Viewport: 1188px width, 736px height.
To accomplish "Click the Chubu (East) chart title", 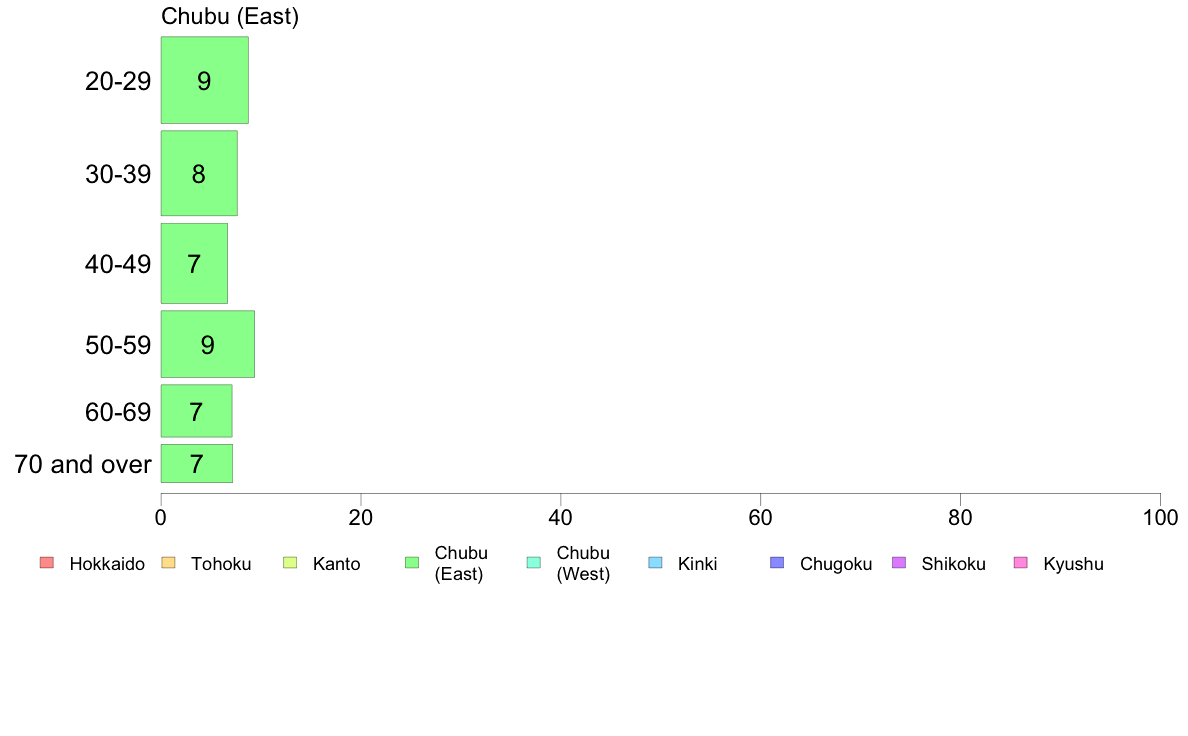I will pyautogui.click(x=230, y=17).
